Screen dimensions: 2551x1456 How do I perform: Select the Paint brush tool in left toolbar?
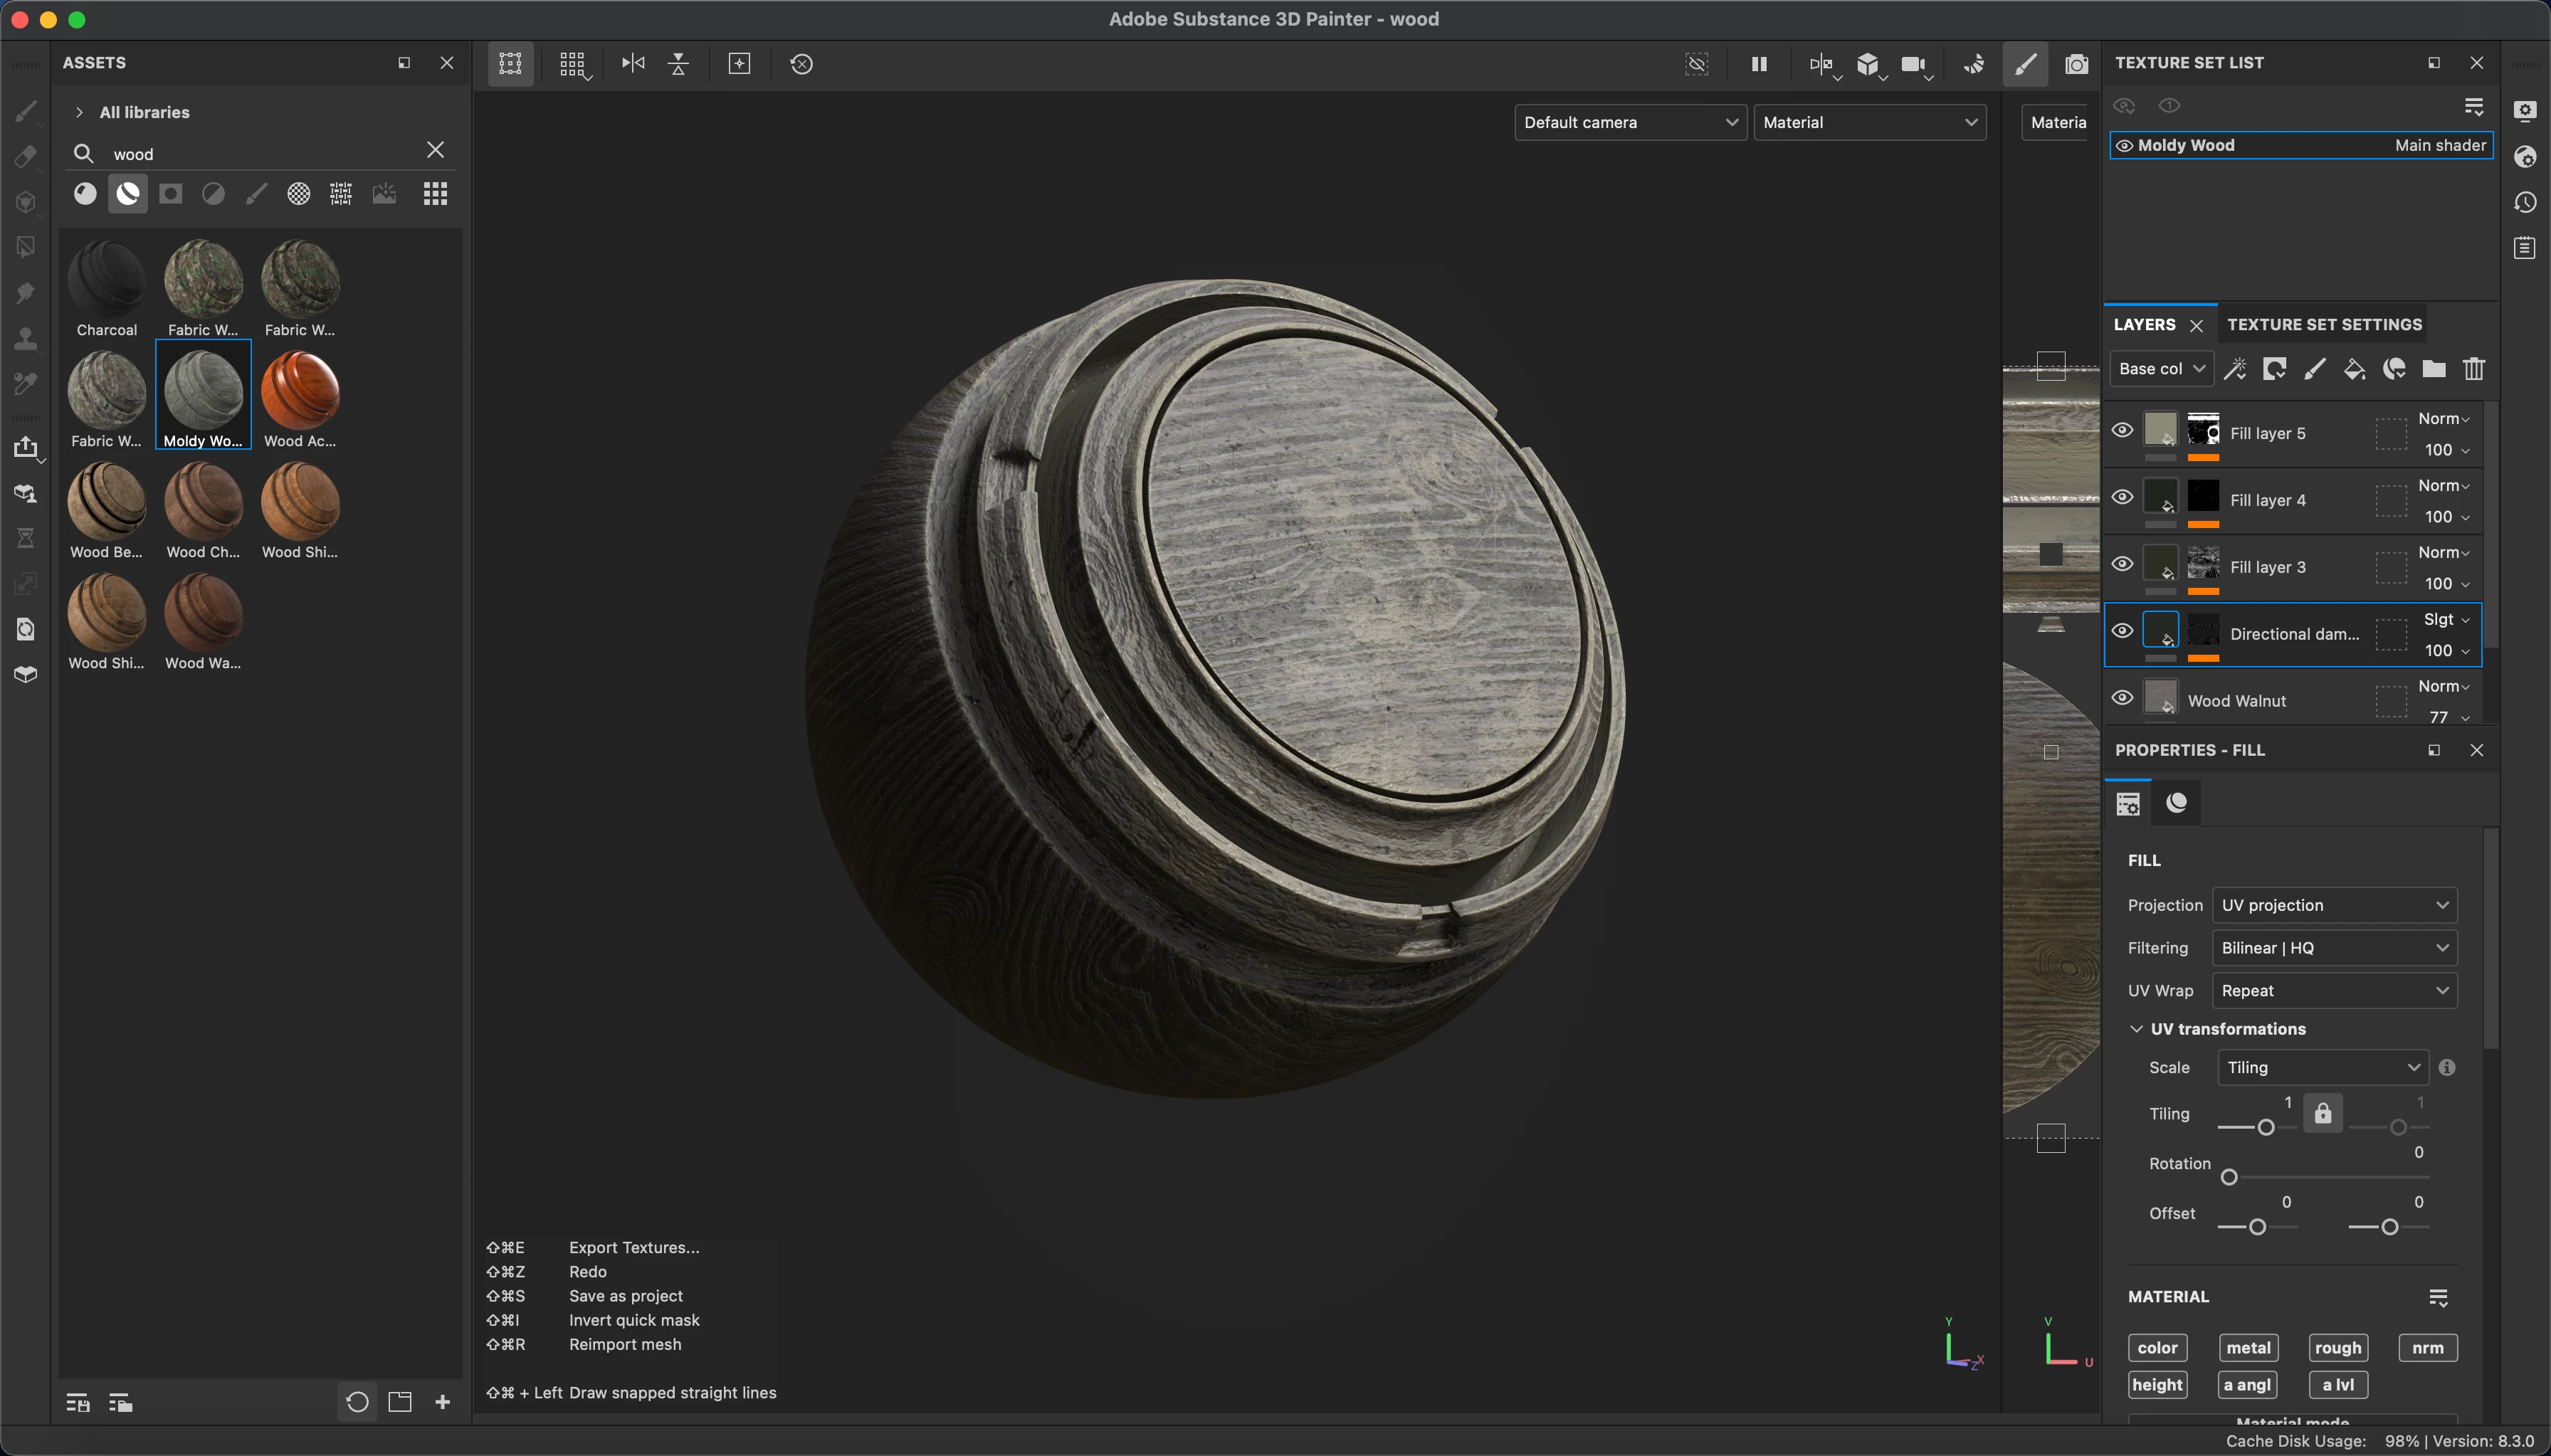[x=26, y=112]
